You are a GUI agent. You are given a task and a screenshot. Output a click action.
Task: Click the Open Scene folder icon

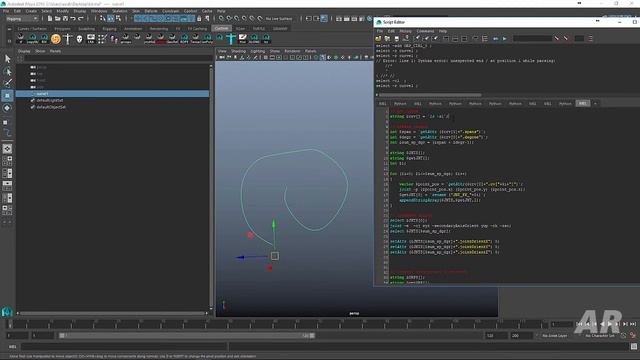(x=58, y=18)
